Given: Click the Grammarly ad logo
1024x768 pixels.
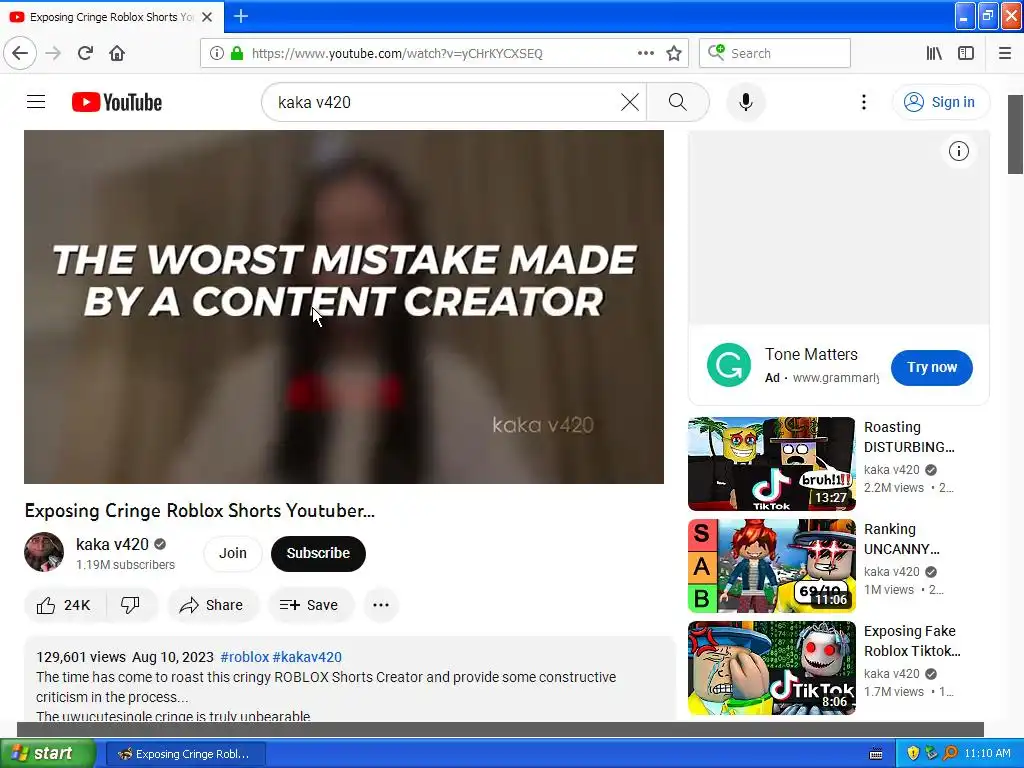Looking at the screenshot, I should (x=729, y=365).
